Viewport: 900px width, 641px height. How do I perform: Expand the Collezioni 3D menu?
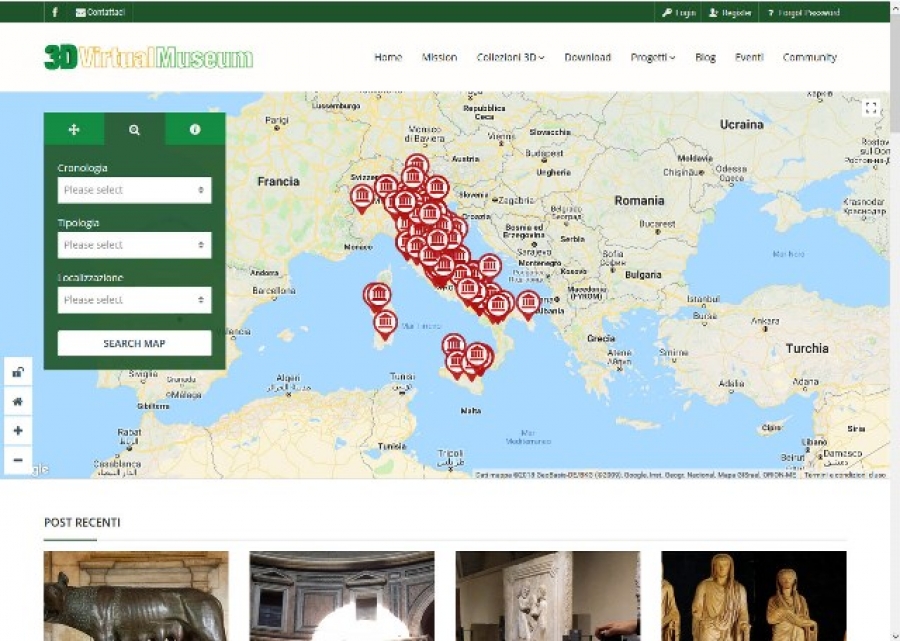pyautogui.click(x=510, y=58)
